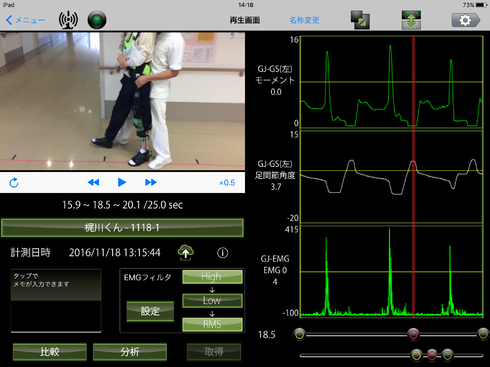Viewport: 490px width, 367px height.
Task: Upload data with the cloud icon
Action: tap(186, 252)
